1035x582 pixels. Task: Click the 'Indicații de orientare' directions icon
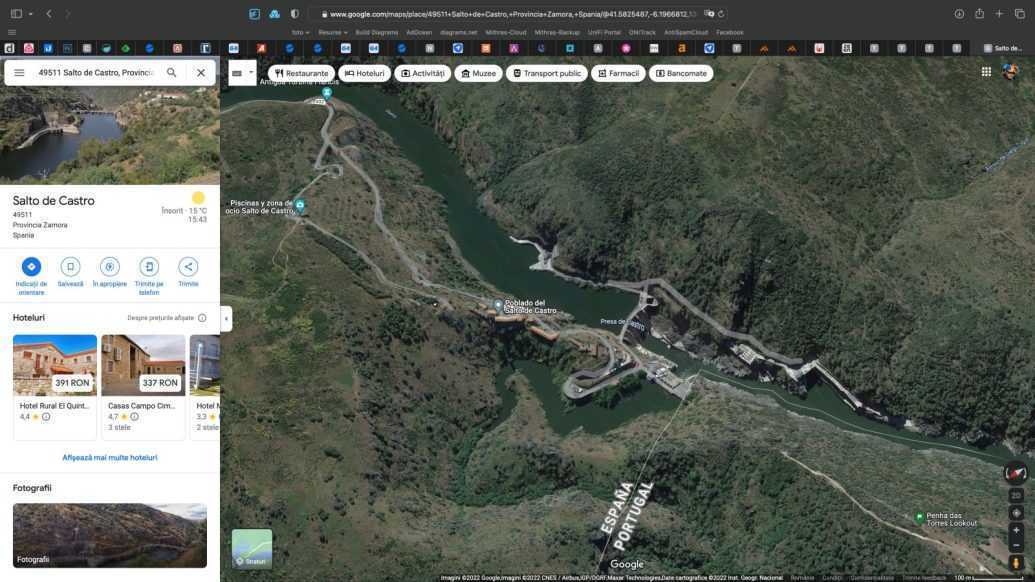tap(31, 267)
